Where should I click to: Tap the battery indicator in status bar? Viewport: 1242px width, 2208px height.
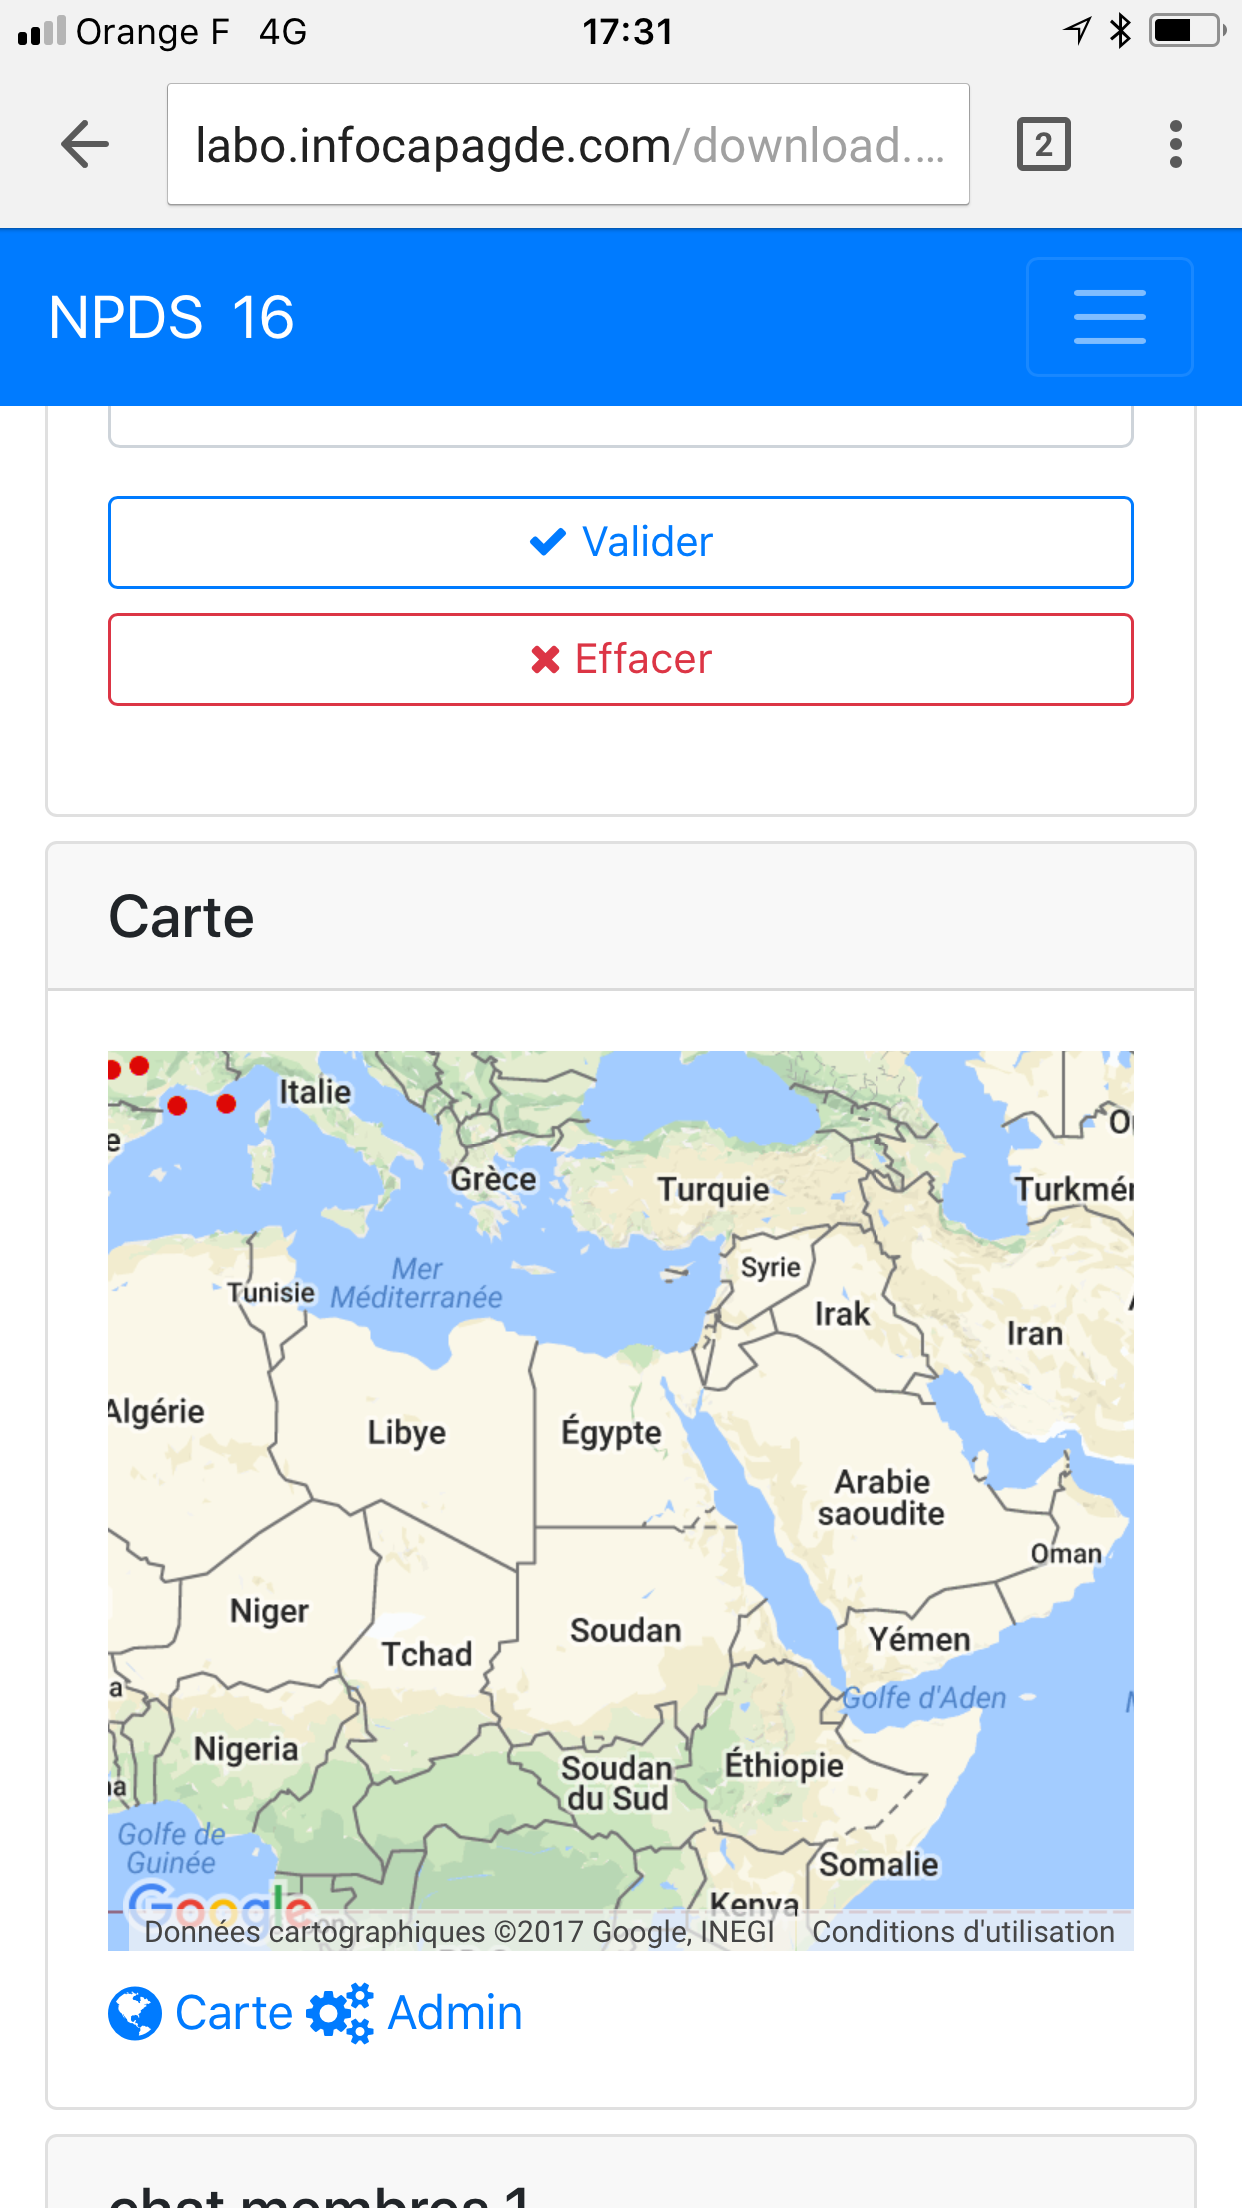(x=1188, y=31)
